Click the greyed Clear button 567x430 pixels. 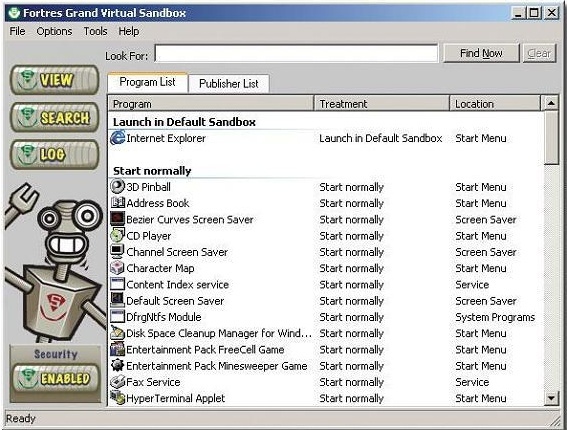tap(539, 54)
